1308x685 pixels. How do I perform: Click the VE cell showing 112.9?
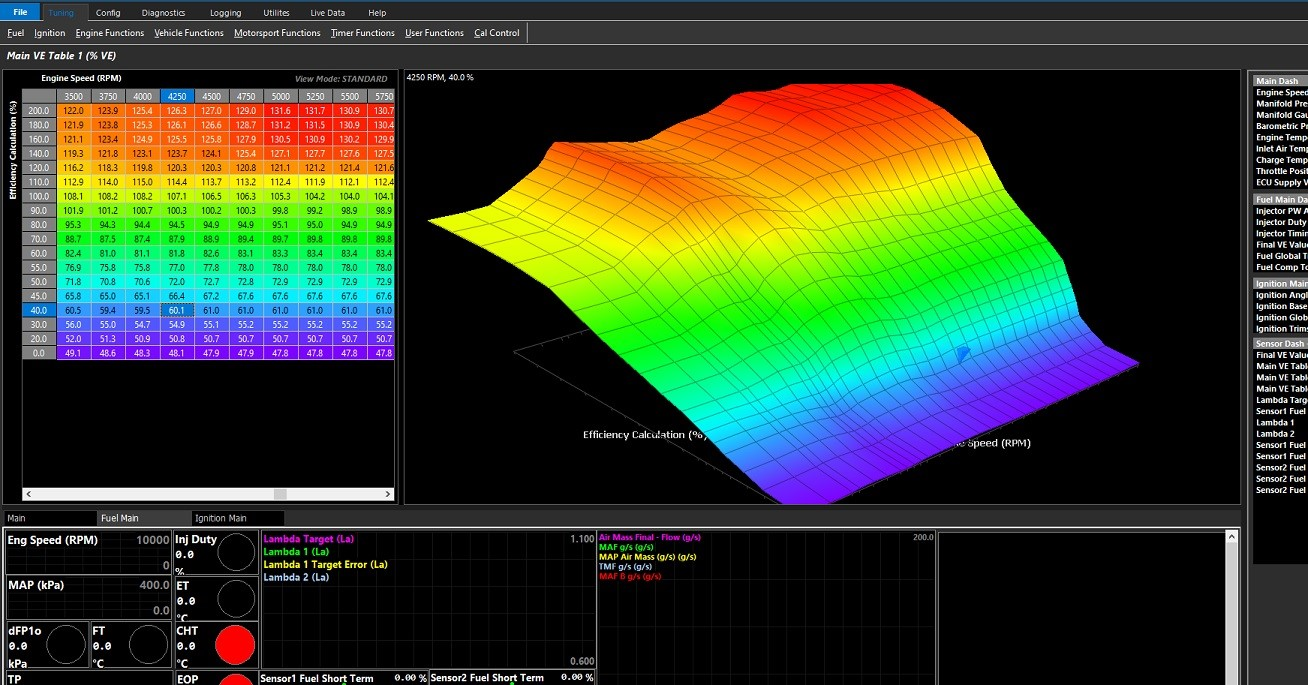click(x=73, y=182)
